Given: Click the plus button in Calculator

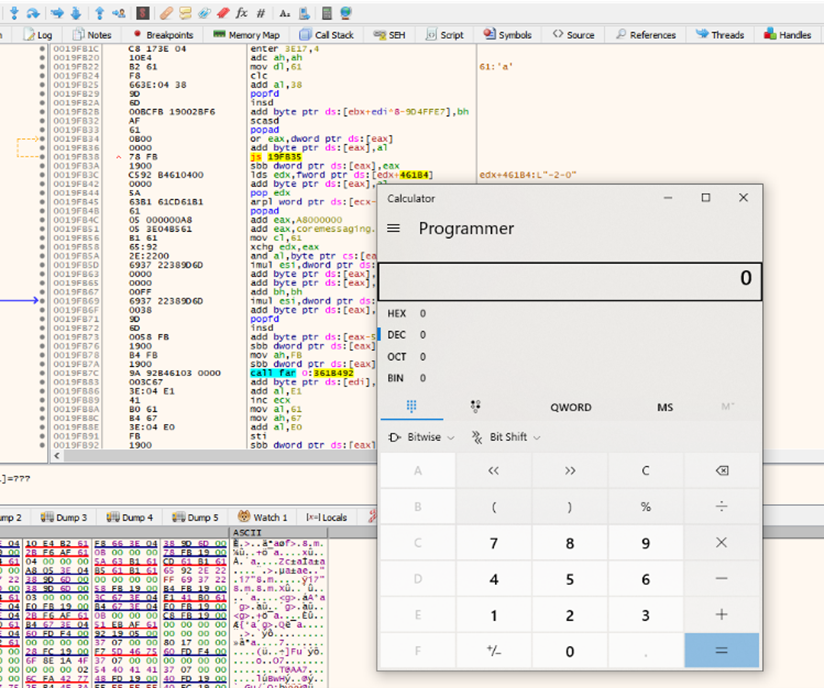Looking at the screenshot, I should (722, 615).
